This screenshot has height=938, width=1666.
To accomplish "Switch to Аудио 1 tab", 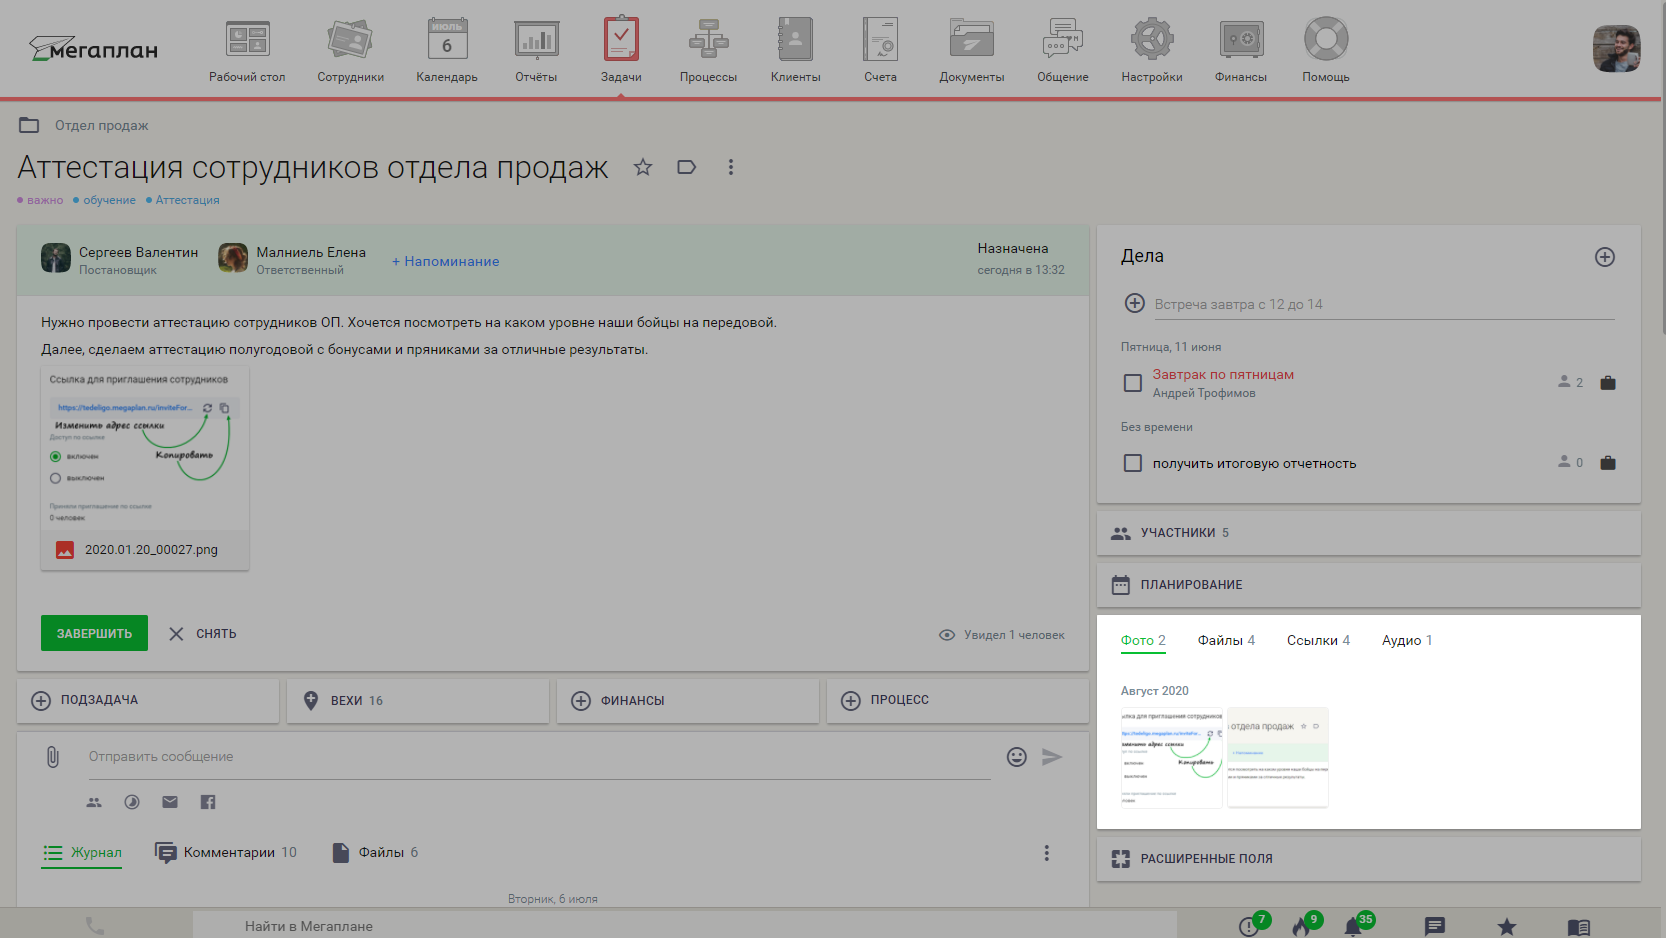I will [x=1407, y=641].
